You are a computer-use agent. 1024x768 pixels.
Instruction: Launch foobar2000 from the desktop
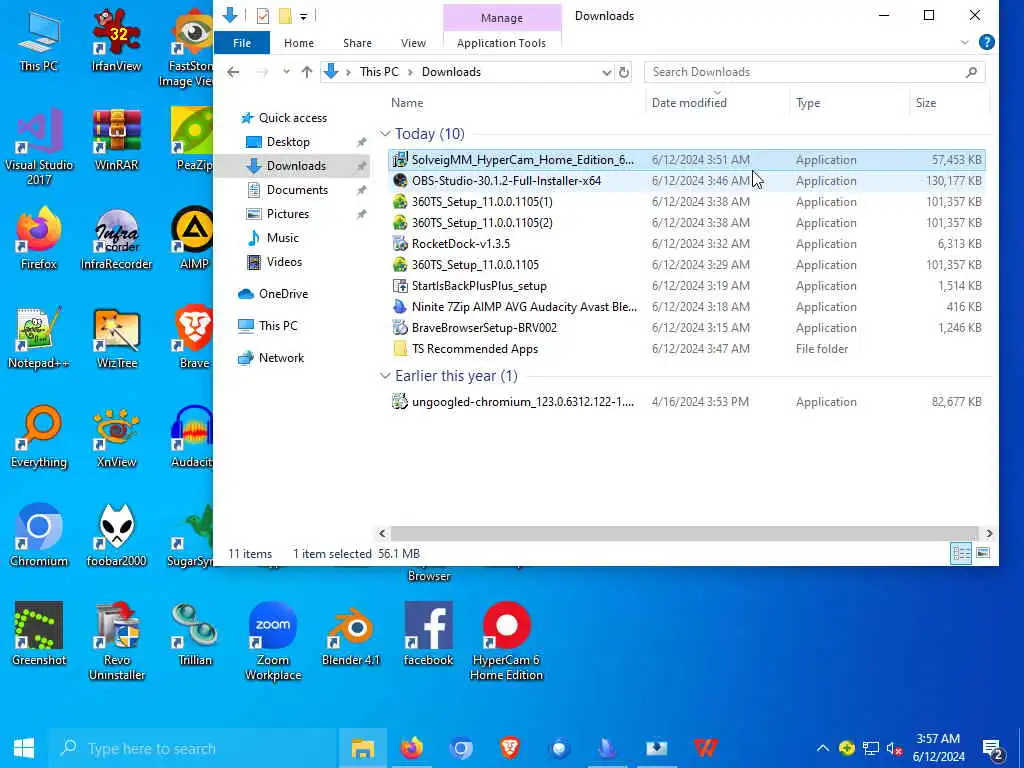(x=116, y=536)
